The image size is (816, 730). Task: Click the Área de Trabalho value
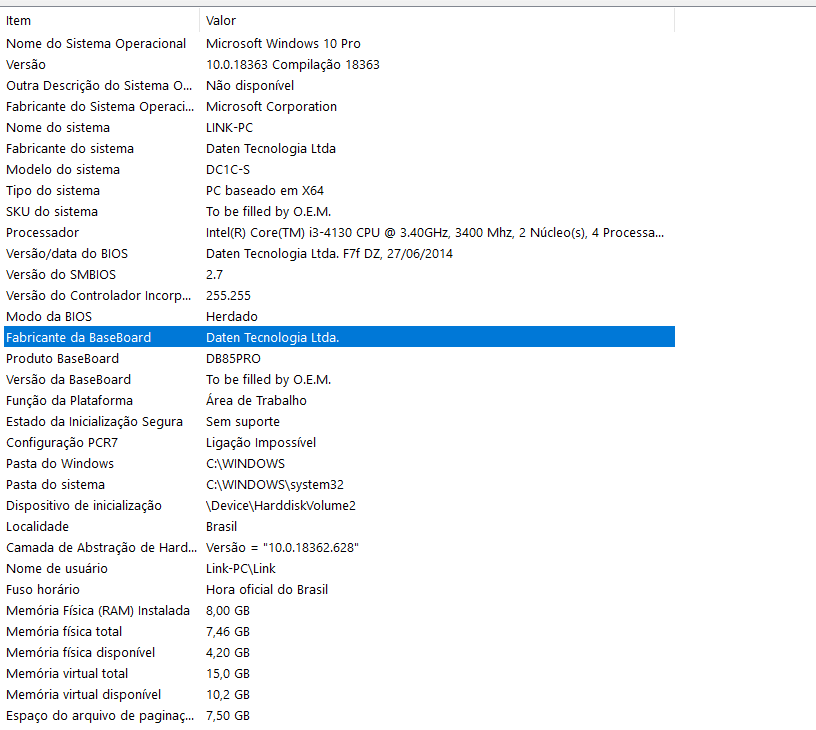pos(256,400)
